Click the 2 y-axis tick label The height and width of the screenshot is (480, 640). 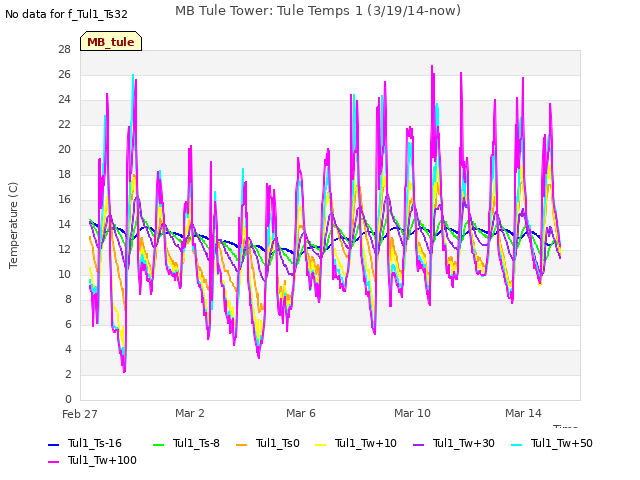(68, 374)
